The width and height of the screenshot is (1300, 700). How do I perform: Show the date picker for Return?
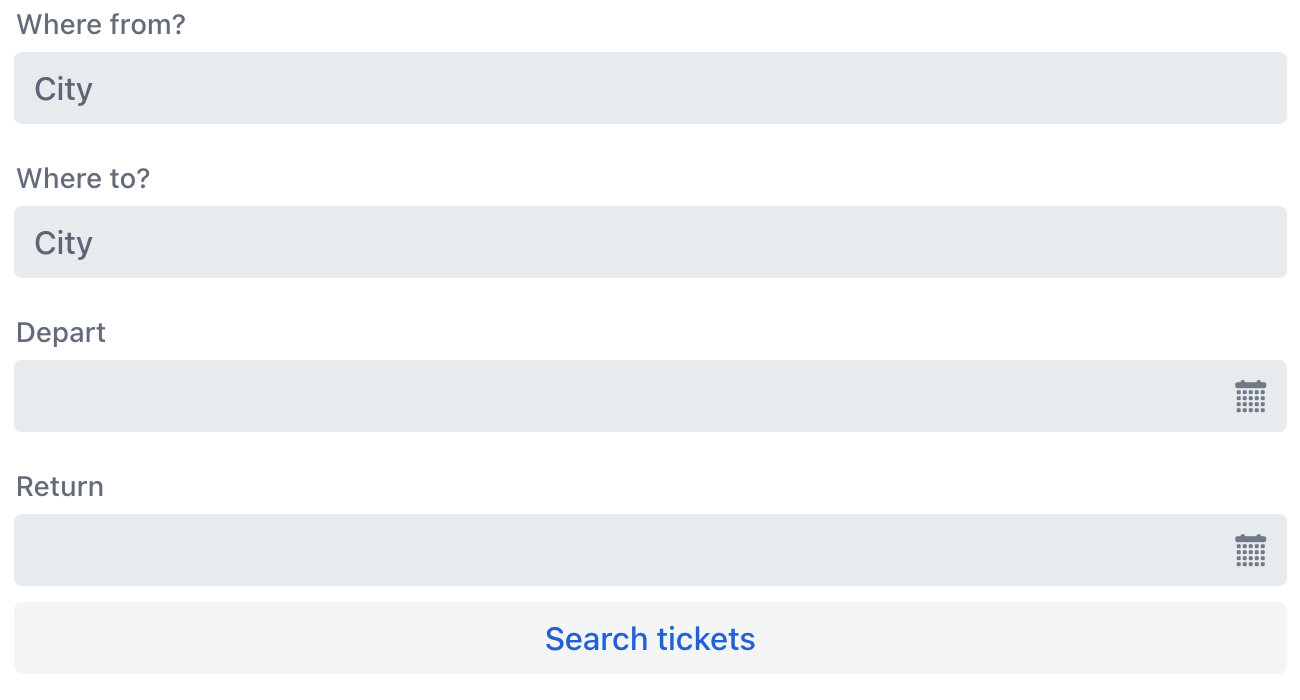coord(1250,550)
